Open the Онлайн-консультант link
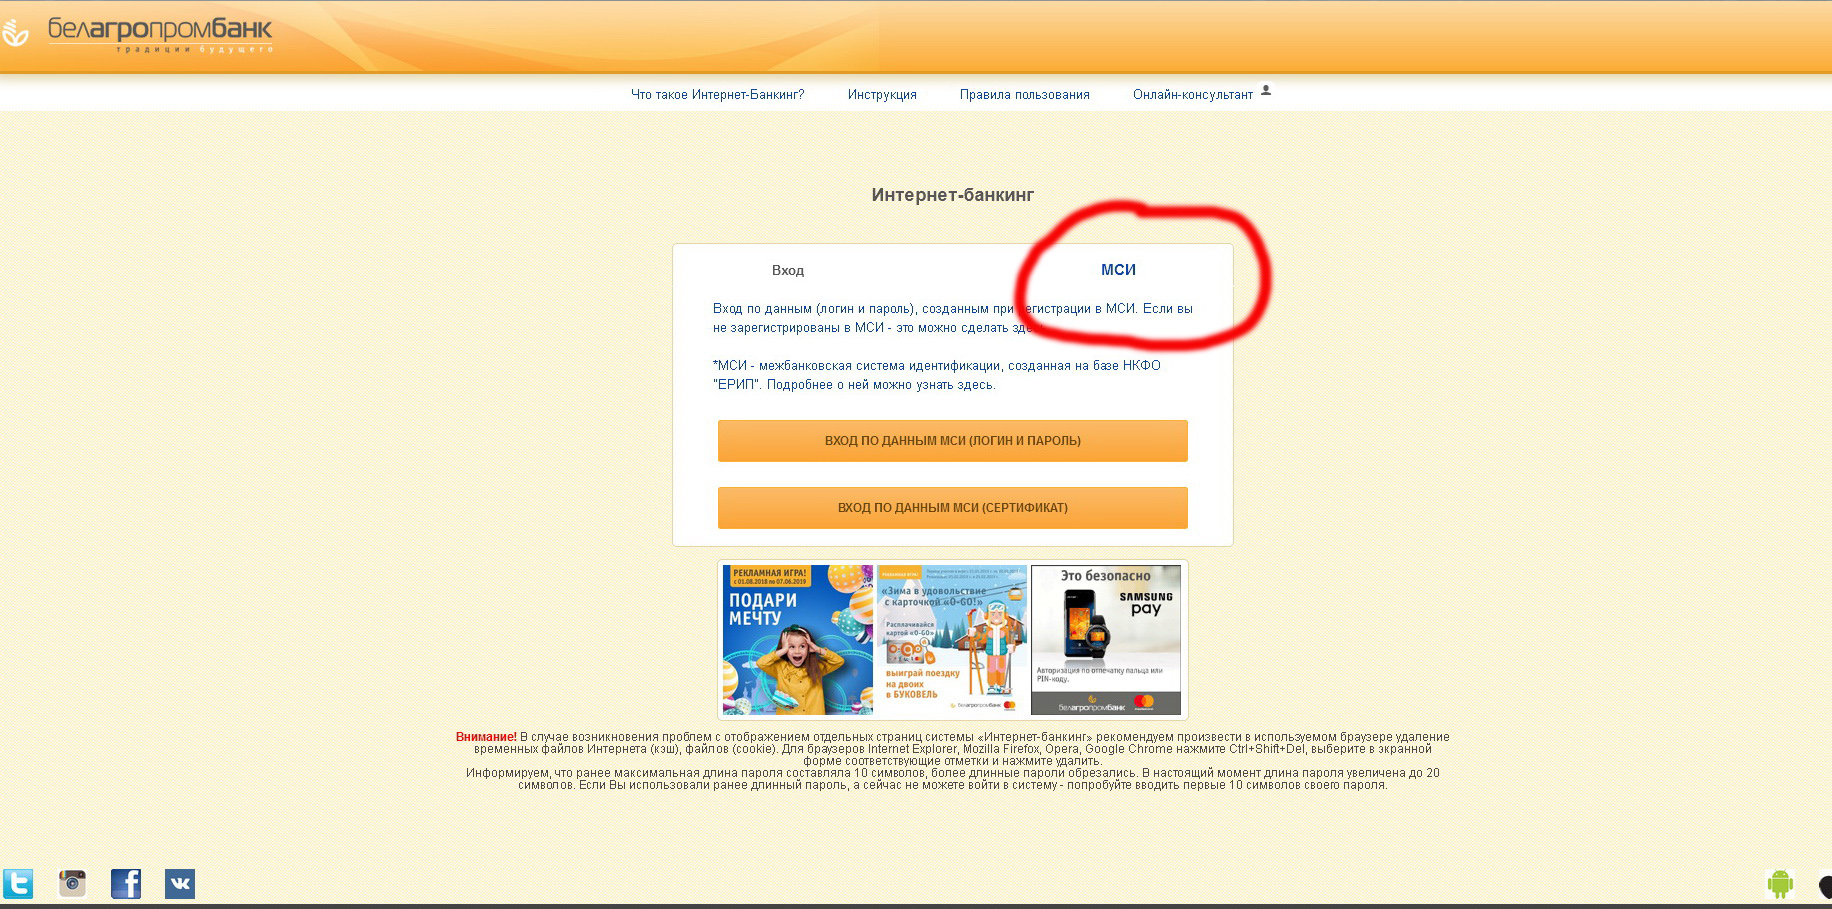This screenshot has height=909, width=1832. point(1192,95)
